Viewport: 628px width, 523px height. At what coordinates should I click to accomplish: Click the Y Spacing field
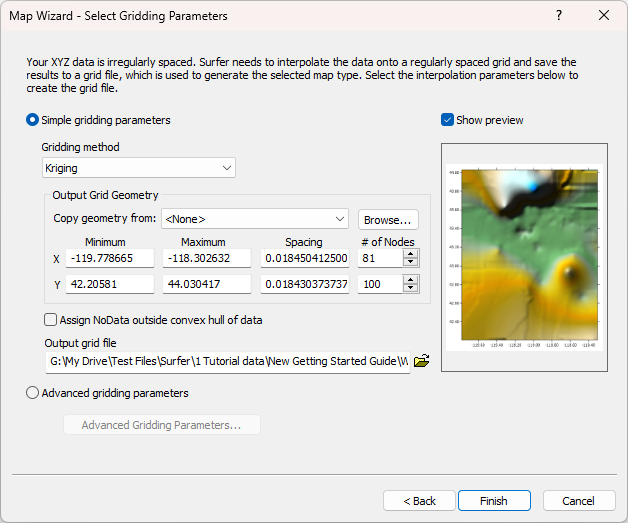(305, 284)
